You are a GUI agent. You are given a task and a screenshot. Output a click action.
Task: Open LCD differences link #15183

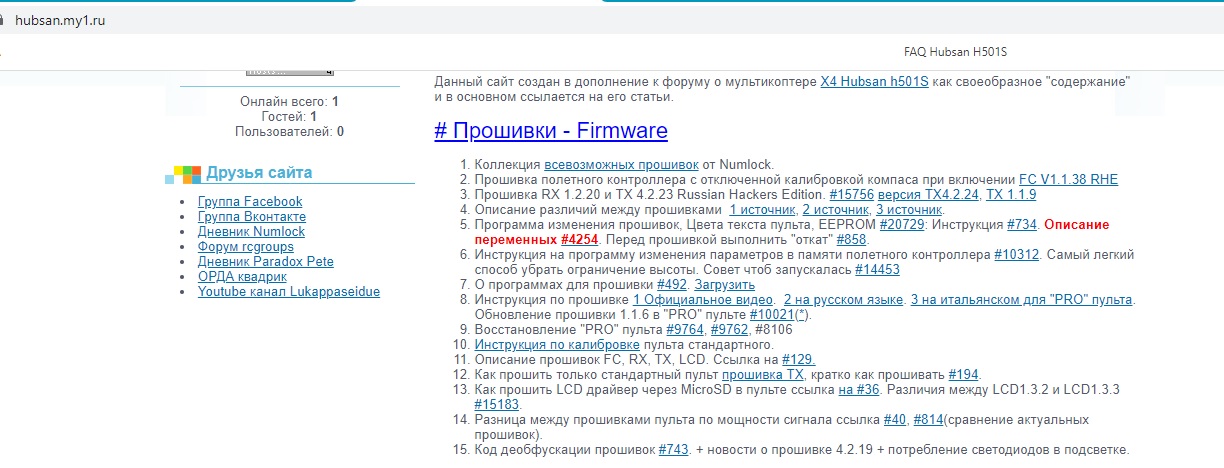tap(497, 405)
